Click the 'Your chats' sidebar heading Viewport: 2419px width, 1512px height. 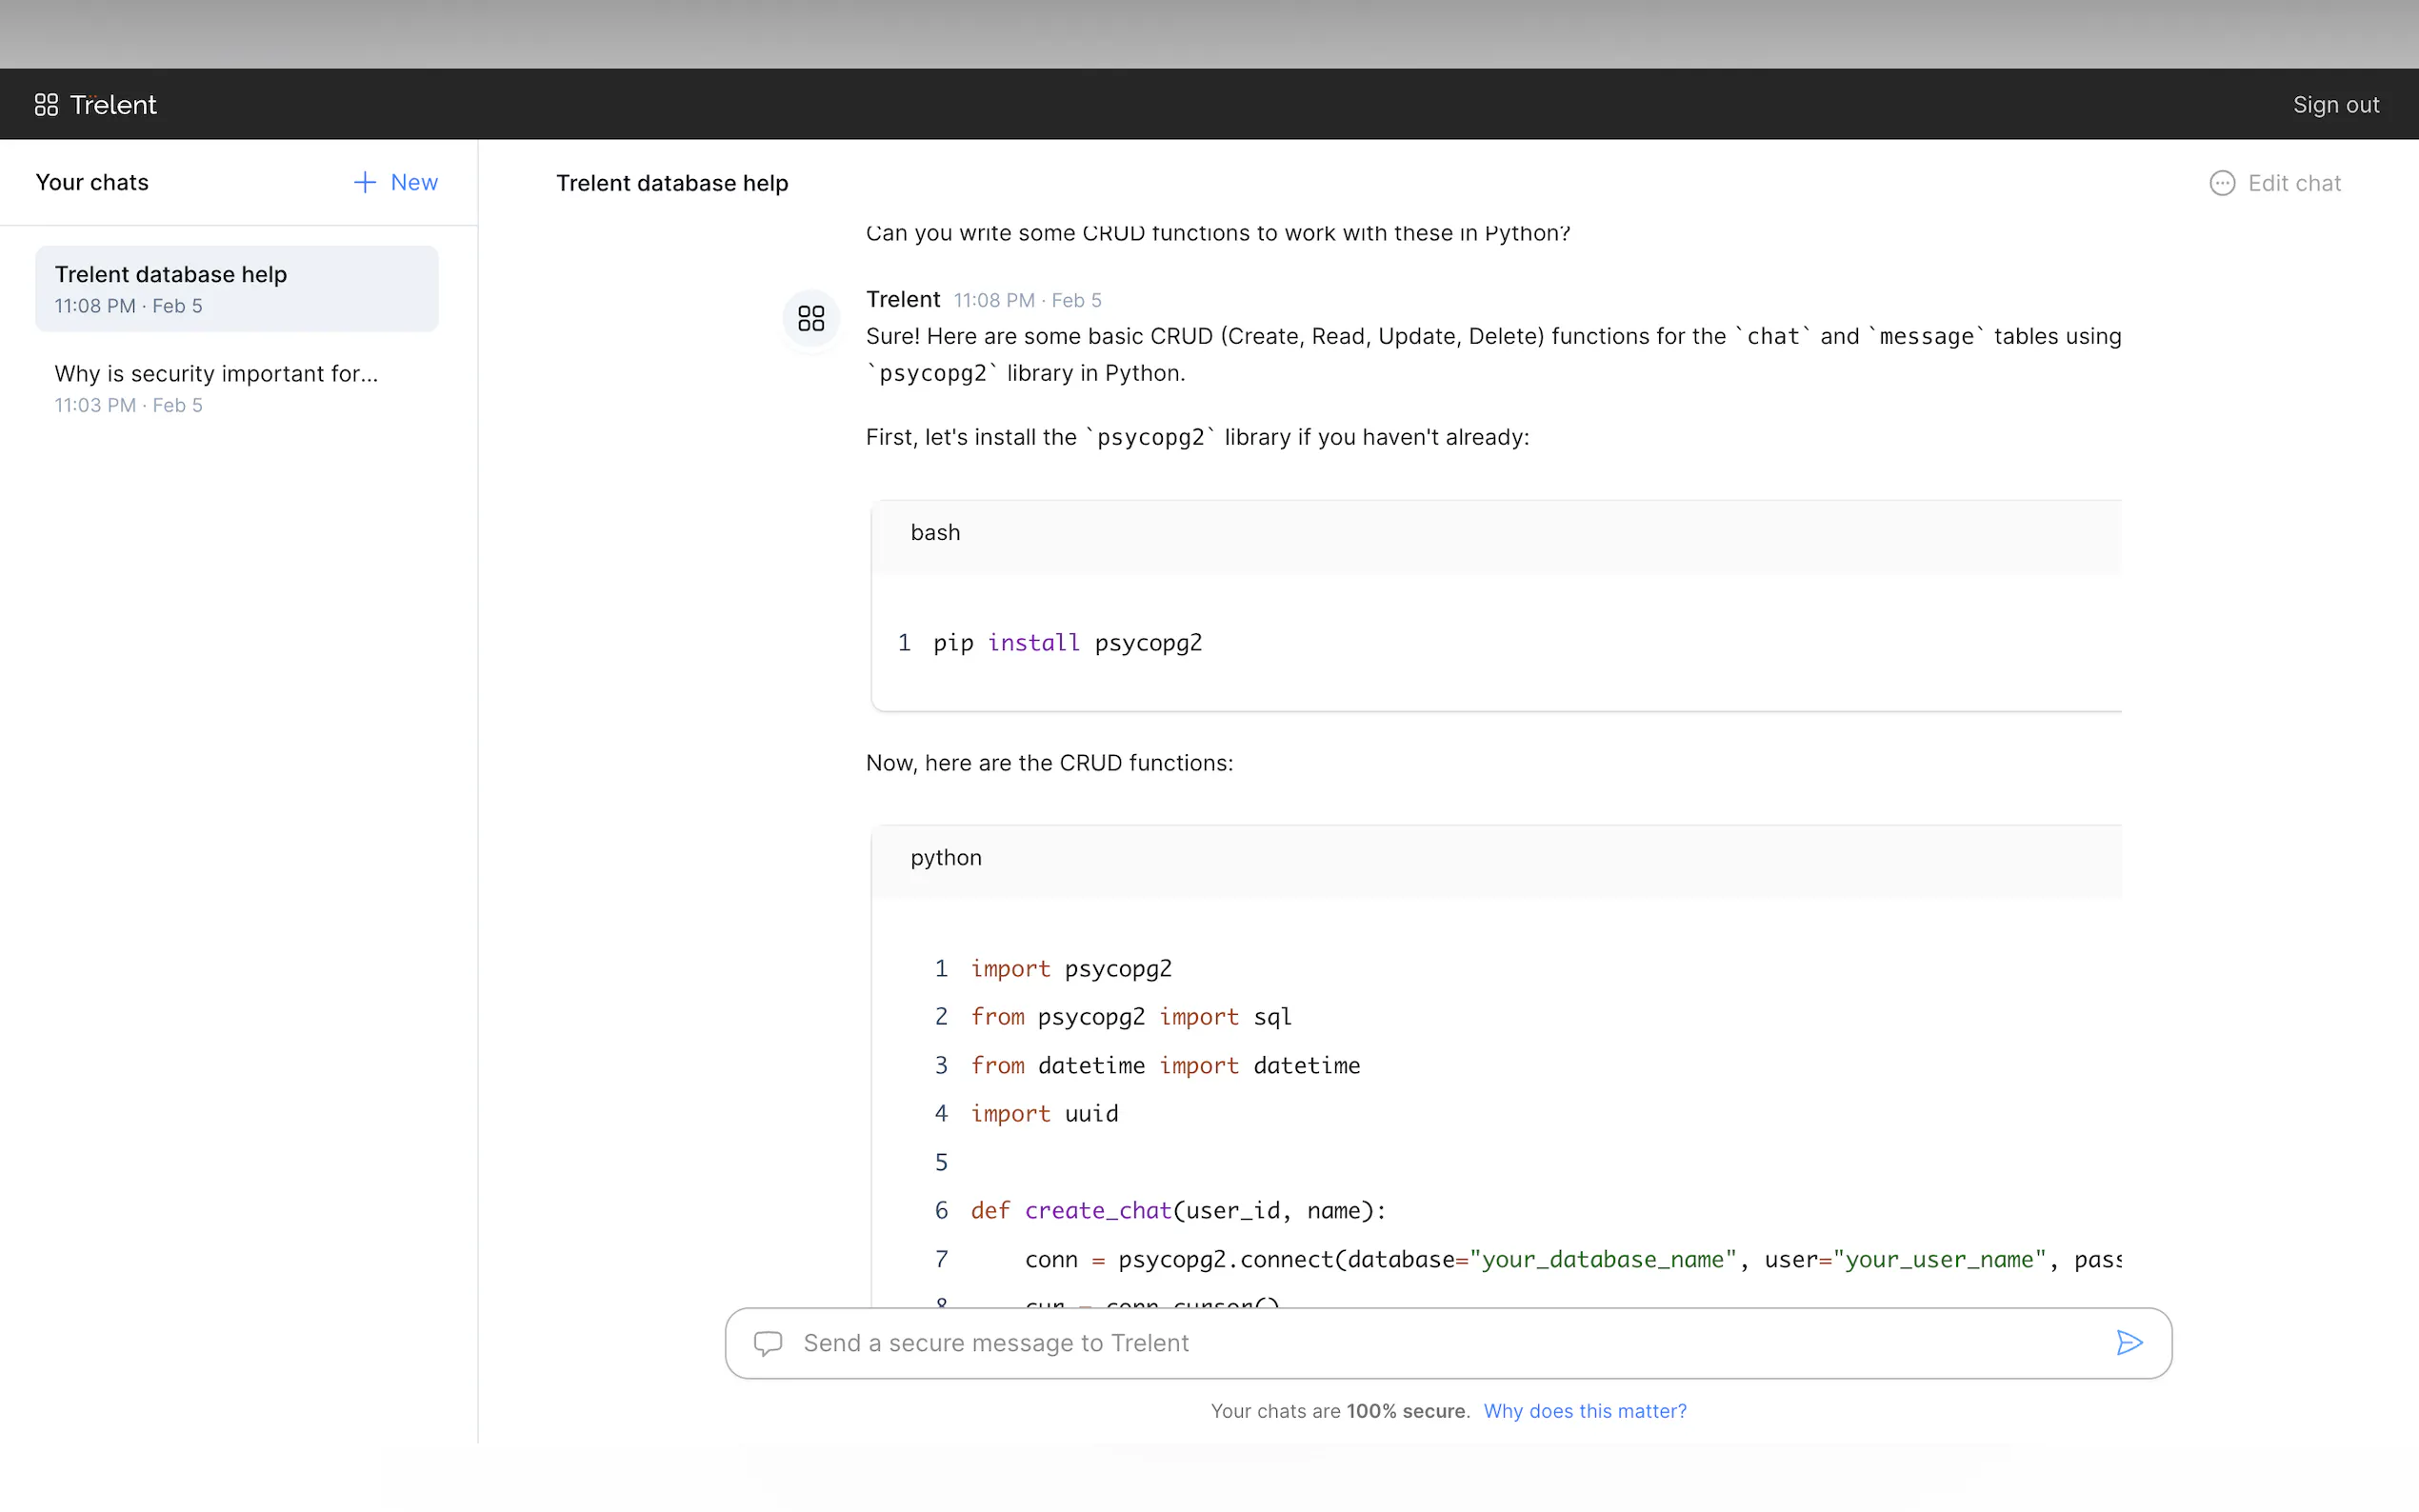[x=92, y=182]
